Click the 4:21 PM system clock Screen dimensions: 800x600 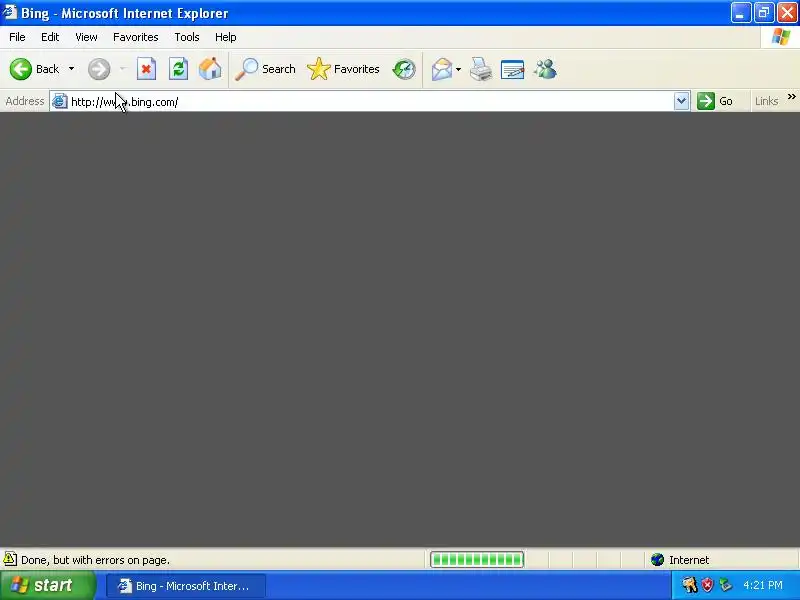(x=763, y=585)
